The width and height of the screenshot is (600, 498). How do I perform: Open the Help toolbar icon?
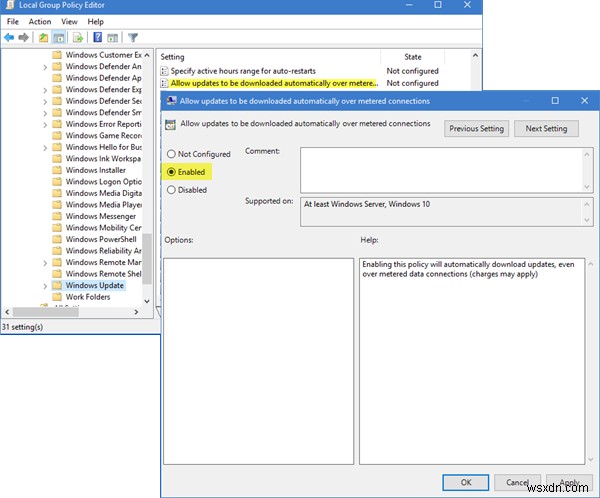pyautogui.click(x=98, y=37)
